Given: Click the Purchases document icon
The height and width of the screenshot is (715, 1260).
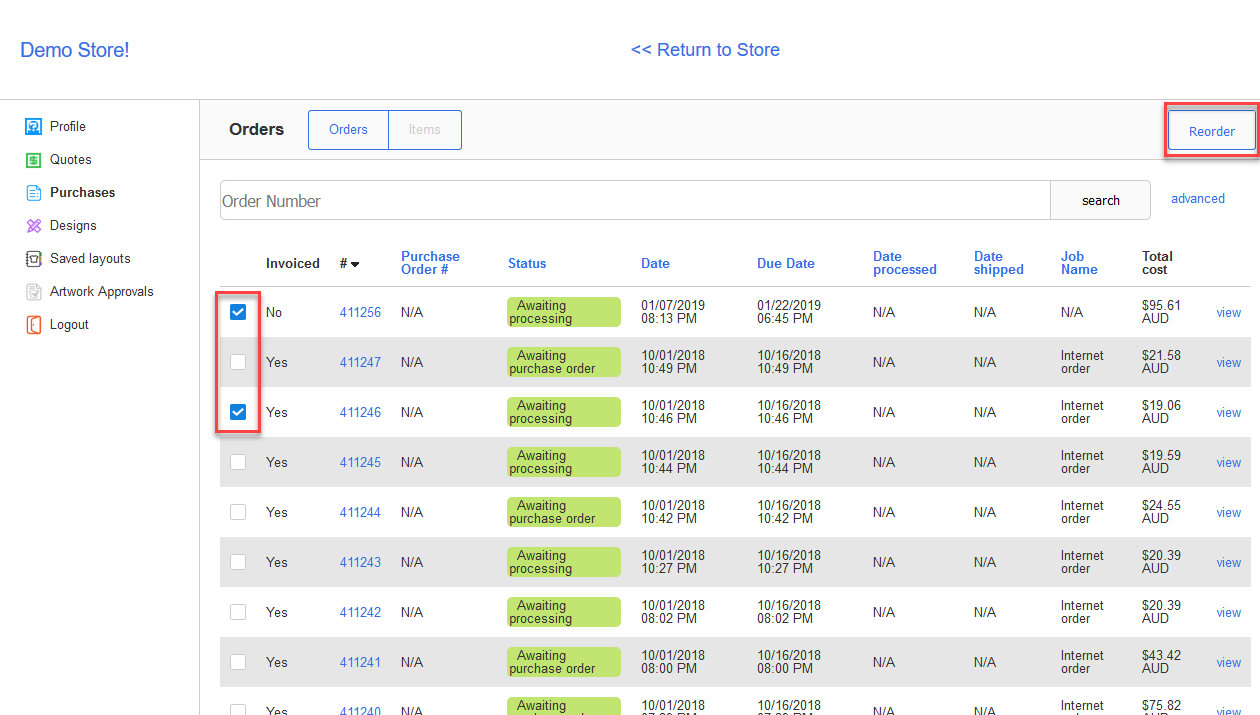Looking at the screenshot, I should coord(33,192).
